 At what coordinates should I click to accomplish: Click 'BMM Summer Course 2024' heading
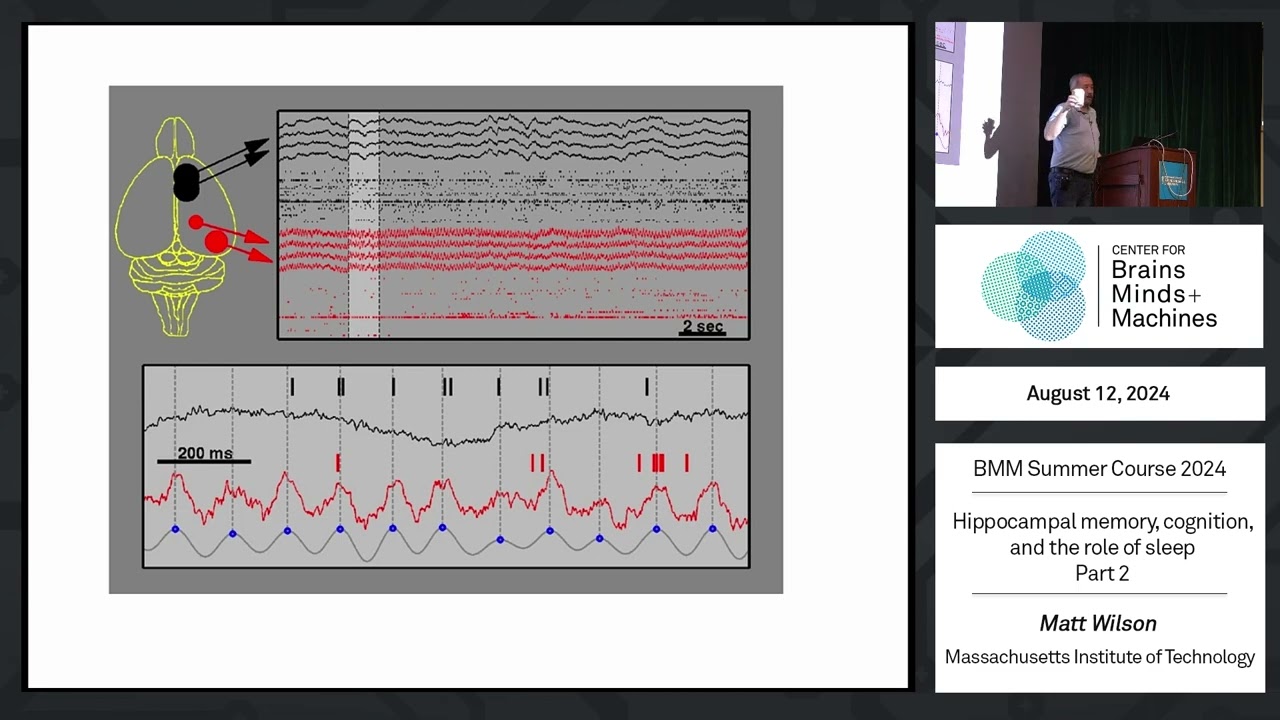(x=1099, y=468)
